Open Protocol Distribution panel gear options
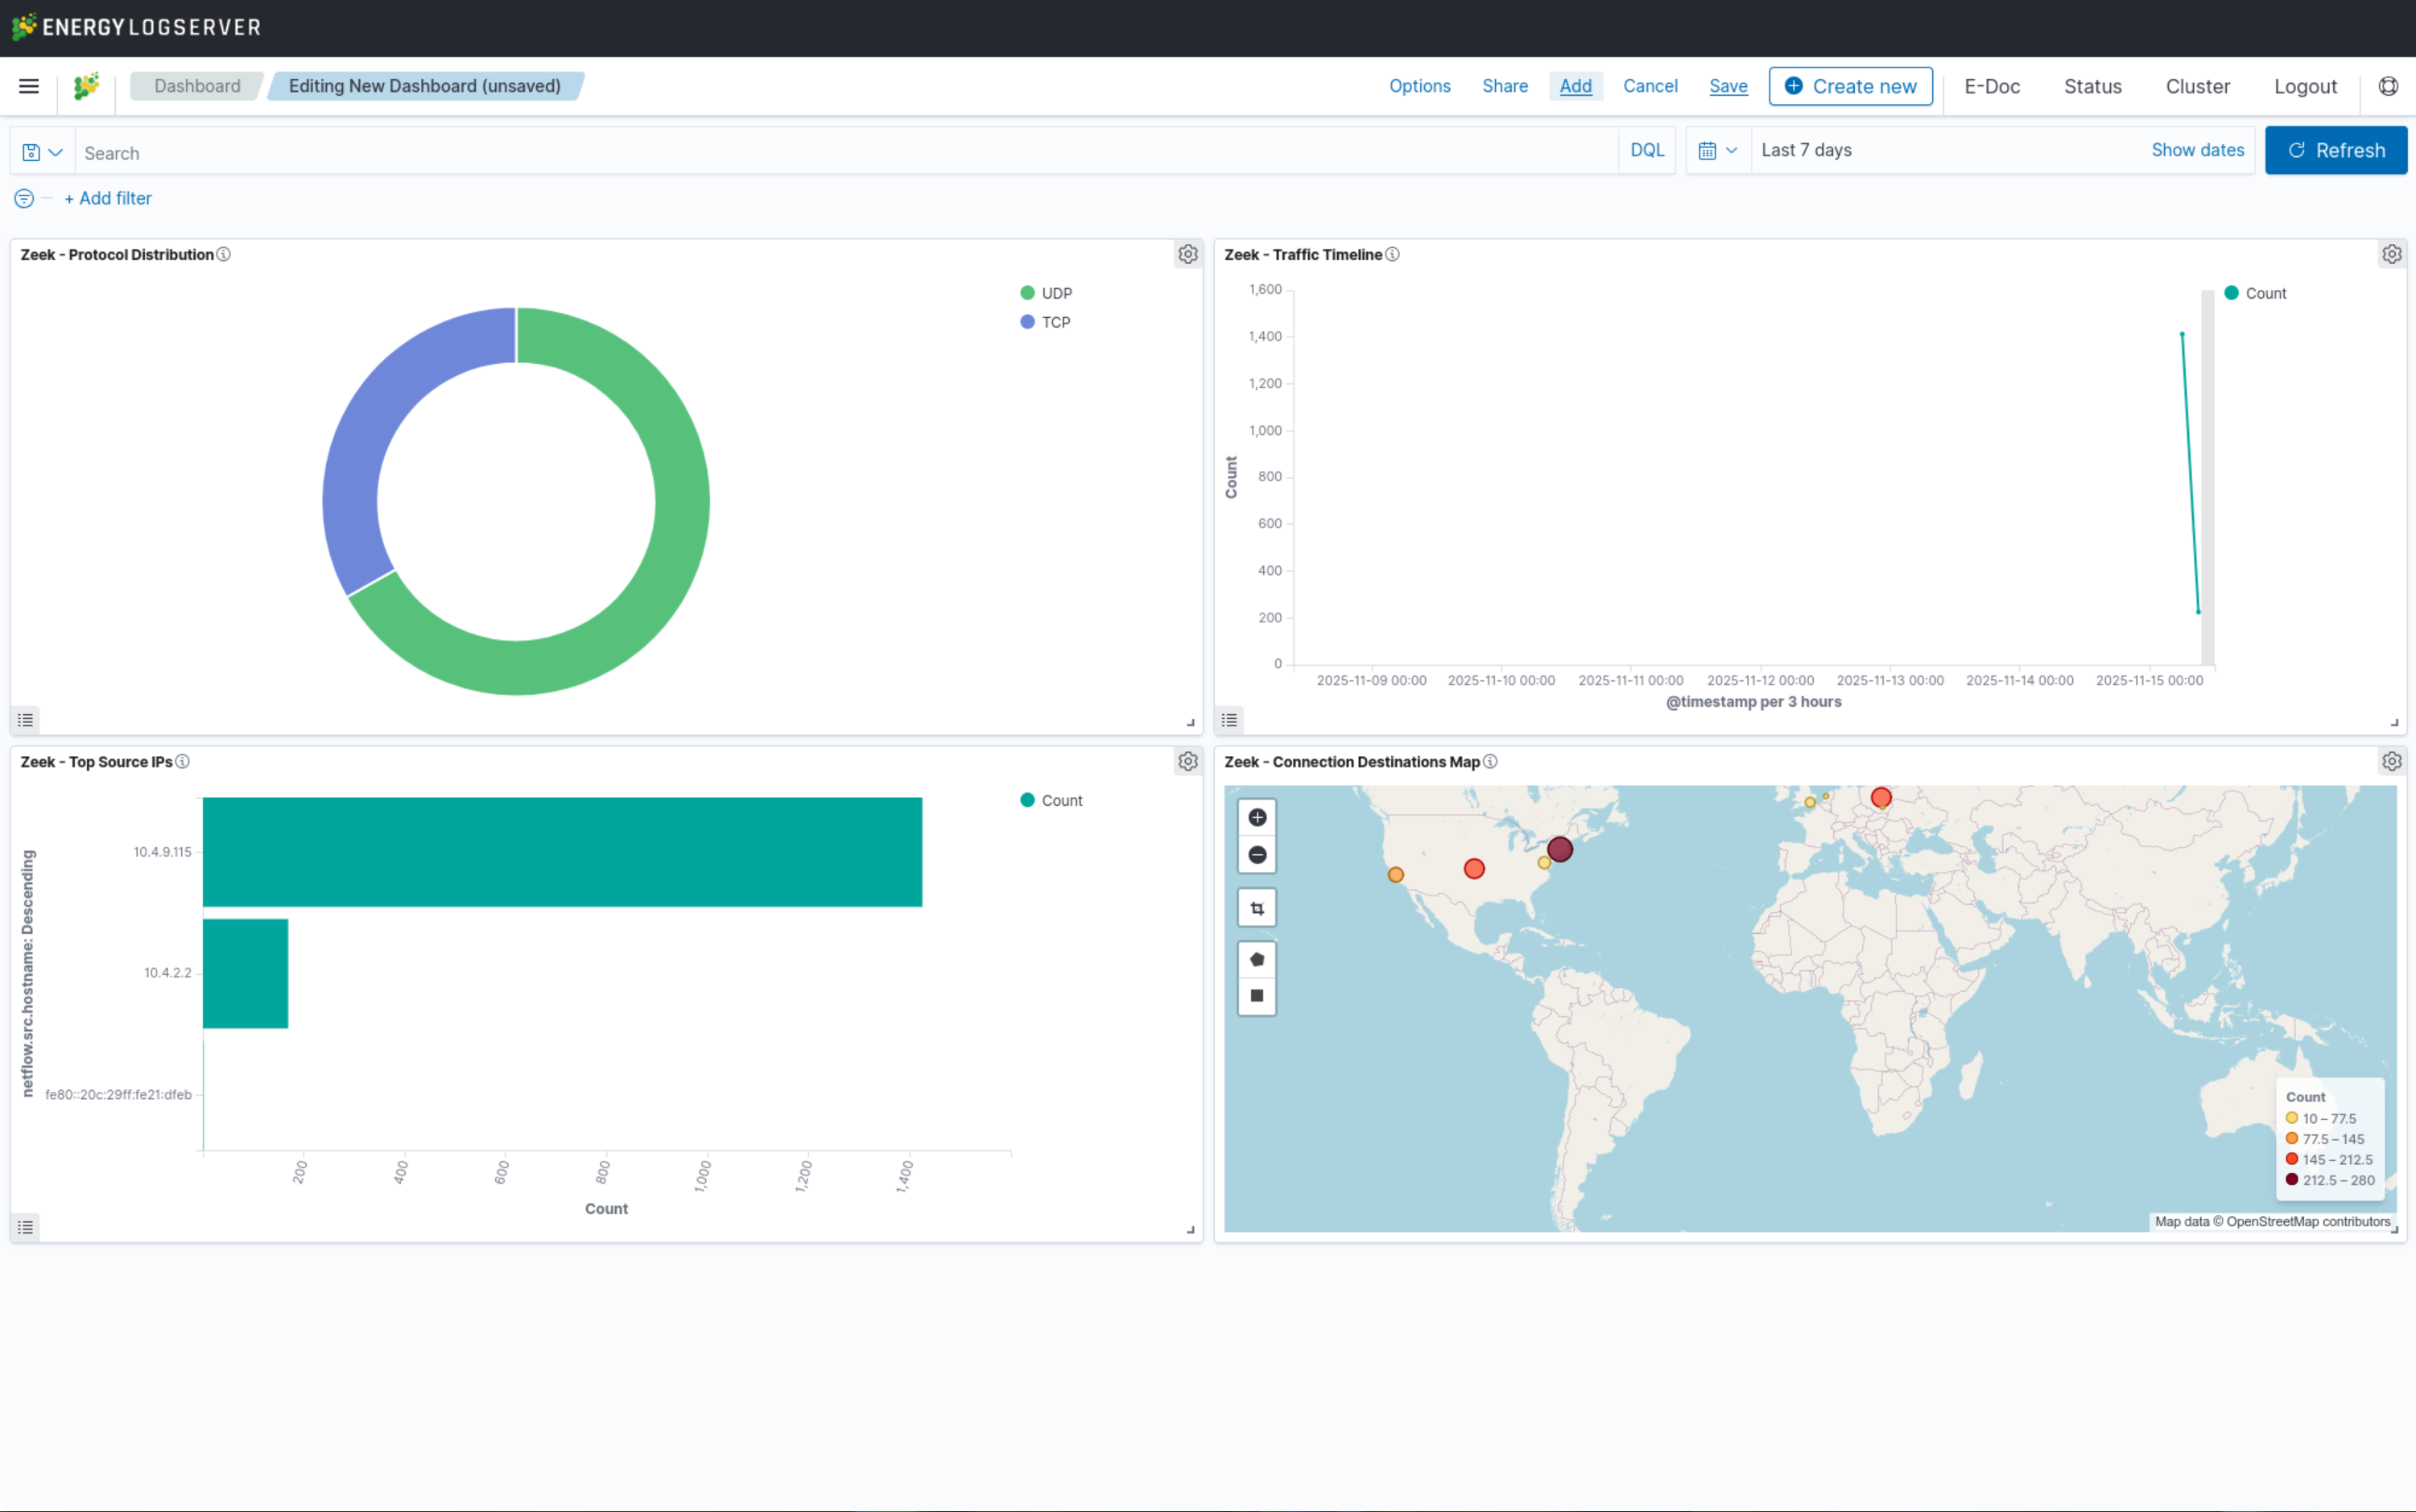2416x1512 pixels. (x=1187, y=254)
